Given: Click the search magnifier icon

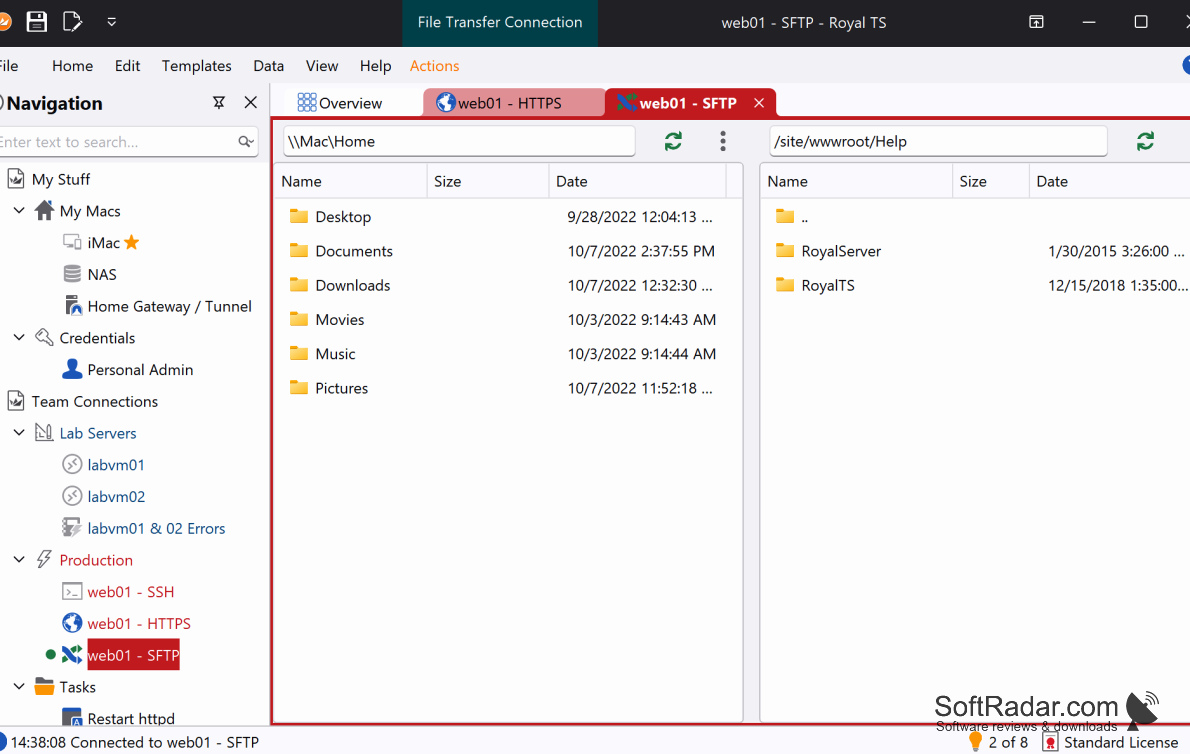Looking at the screenshot, I should (245, 142).
